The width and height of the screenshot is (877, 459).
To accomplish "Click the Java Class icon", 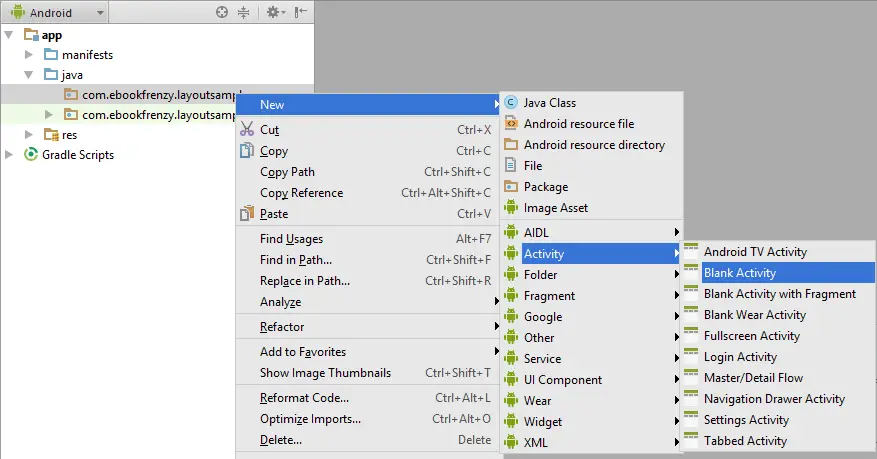I will pyautogui.click(x=511, y=103).
